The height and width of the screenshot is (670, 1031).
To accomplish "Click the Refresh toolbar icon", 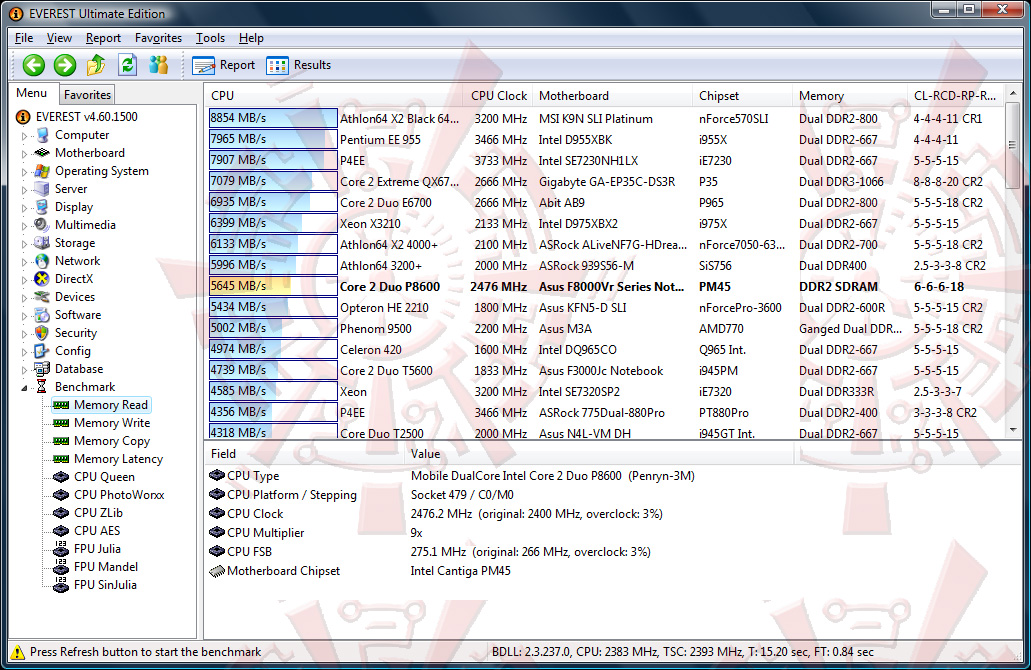I will point(128,65).
